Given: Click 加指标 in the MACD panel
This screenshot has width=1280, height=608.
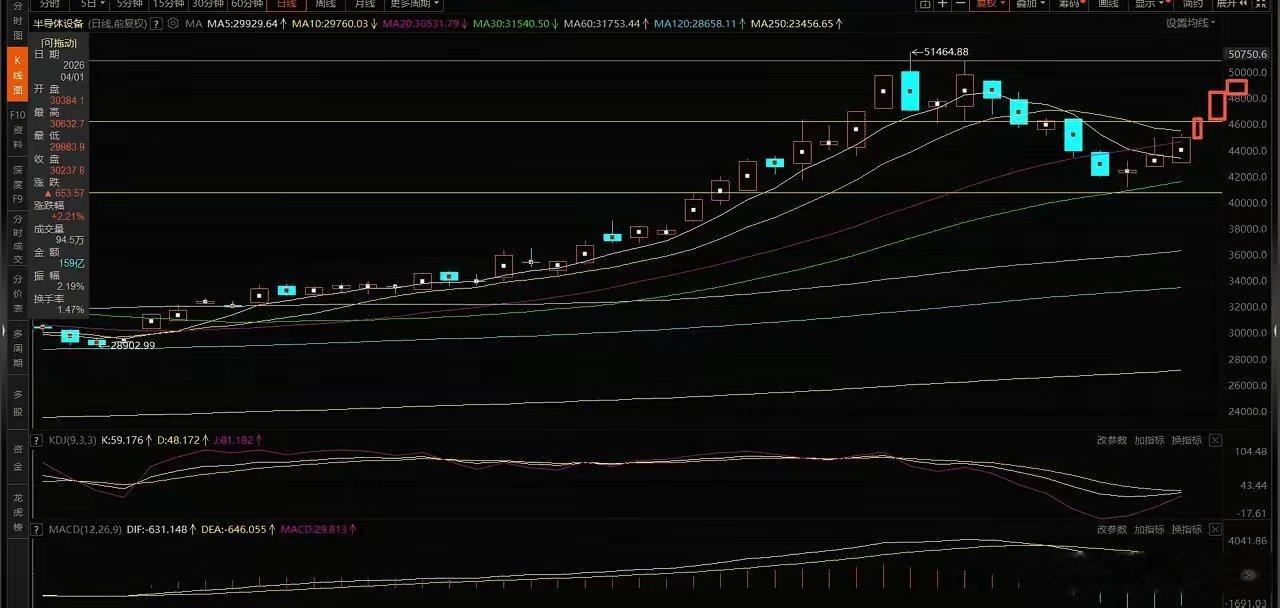Looking at the screenshot, I should coord(1149,529).
